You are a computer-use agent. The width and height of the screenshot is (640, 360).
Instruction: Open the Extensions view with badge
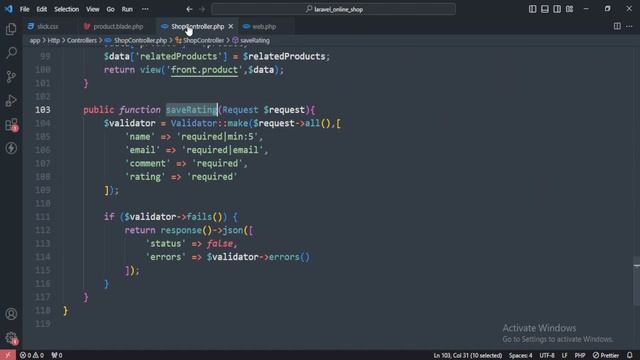point(11,124)
